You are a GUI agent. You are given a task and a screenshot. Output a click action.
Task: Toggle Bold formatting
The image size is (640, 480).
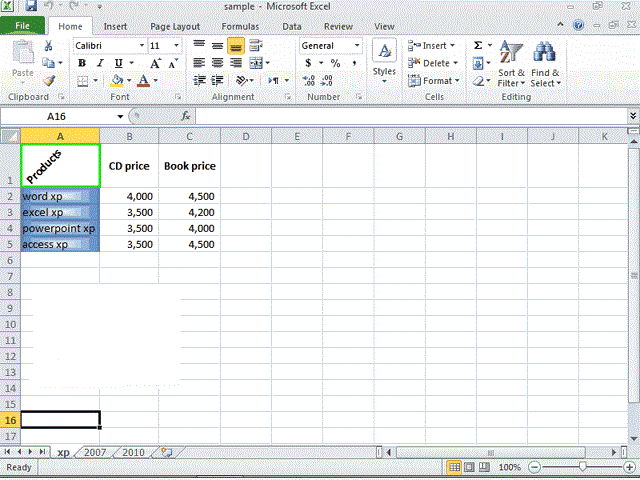pos(82,63)
